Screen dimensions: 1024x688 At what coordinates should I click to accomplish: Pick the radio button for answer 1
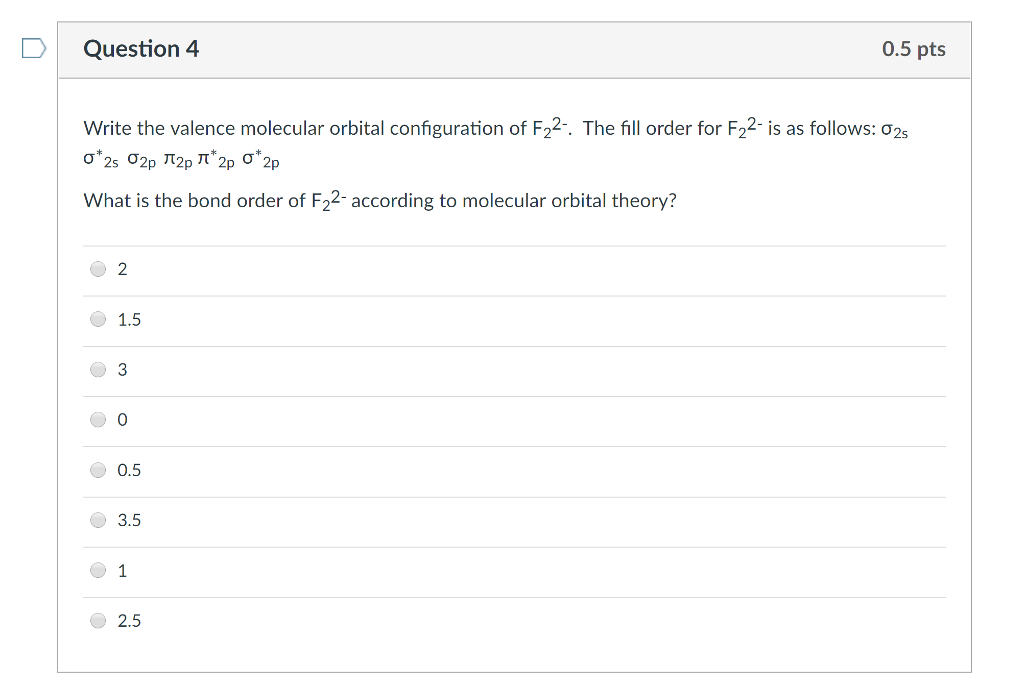(x=98, y=571)
